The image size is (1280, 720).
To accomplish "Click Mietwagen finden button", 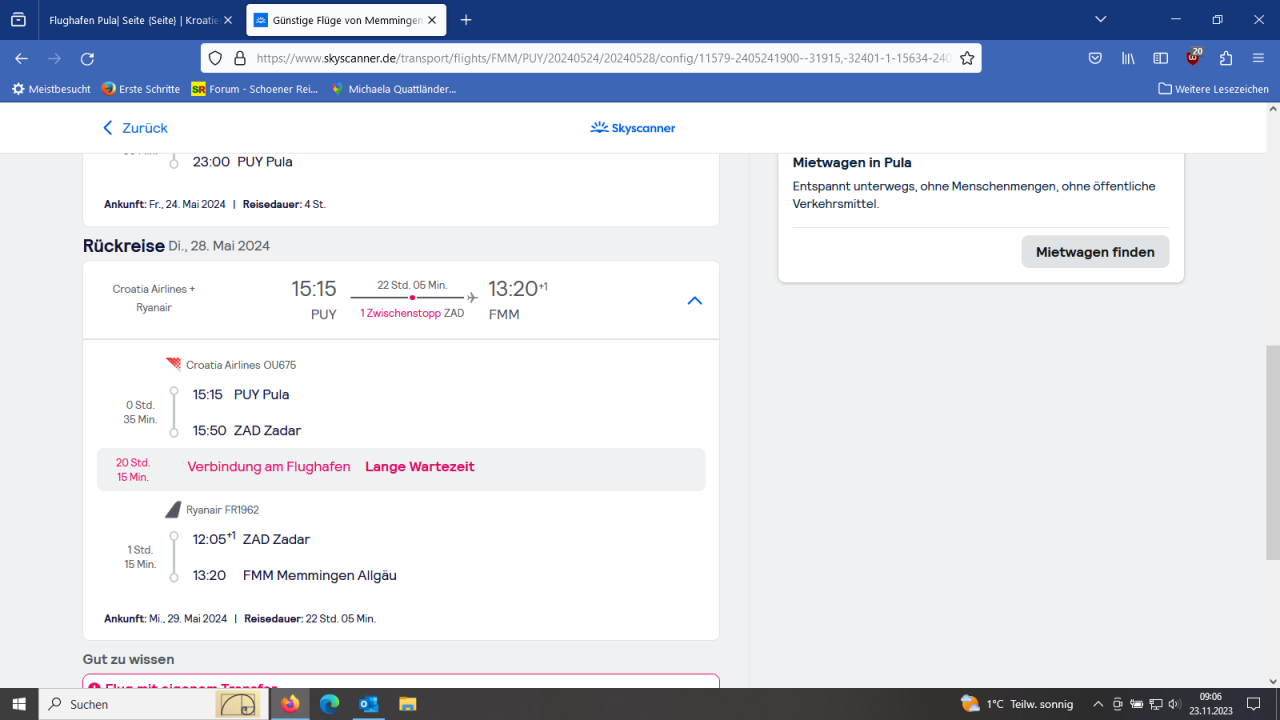I will (1095, 252).
